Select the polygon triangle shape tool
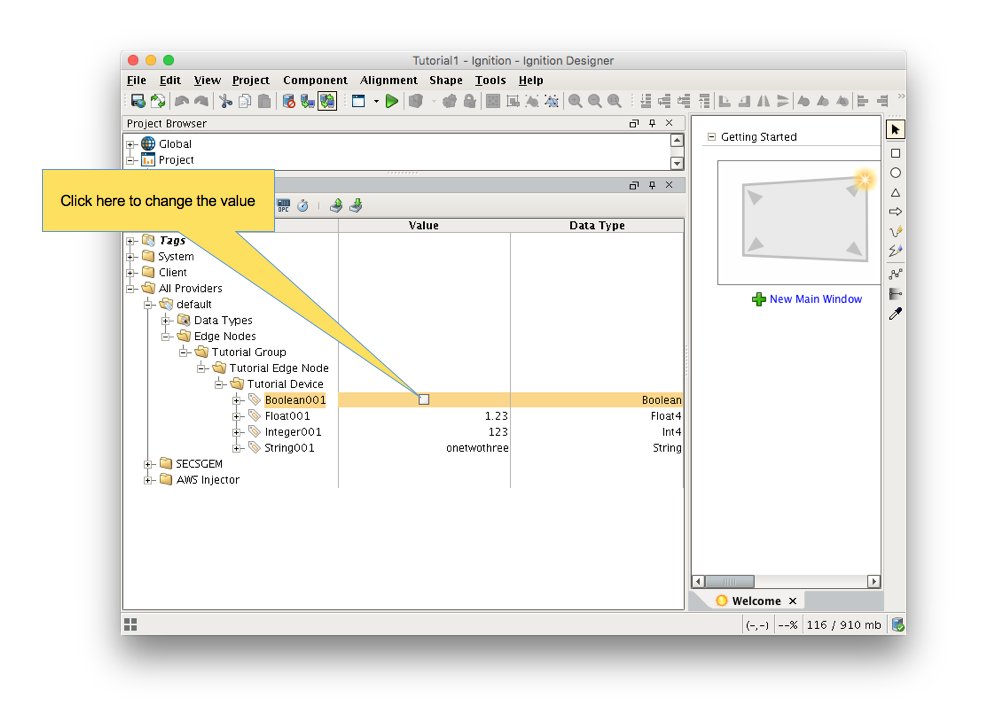This screenshot has height=728, width=986. pyautogui.click(x=895, y=193)
